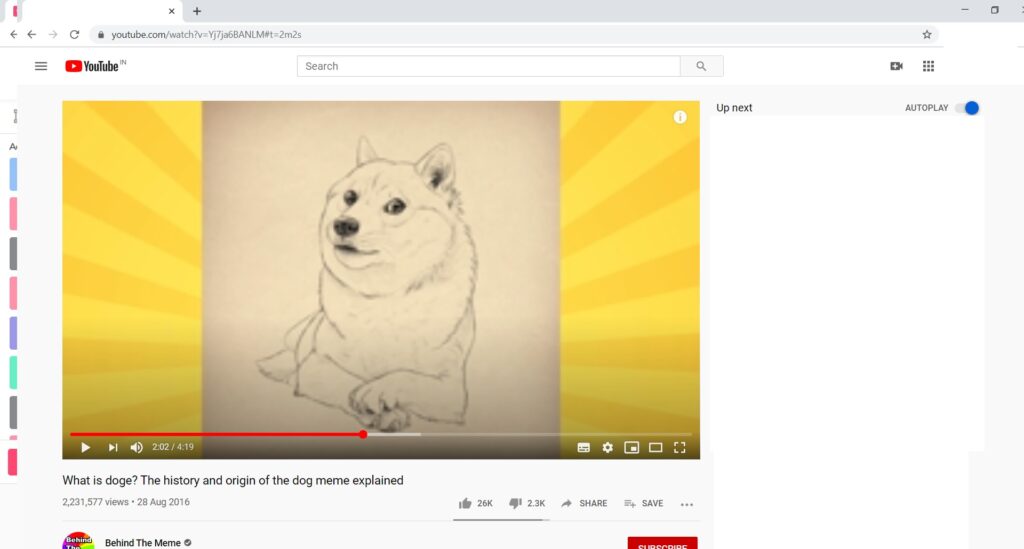
Task: Save video to a playlist
Action: [644, 503]
